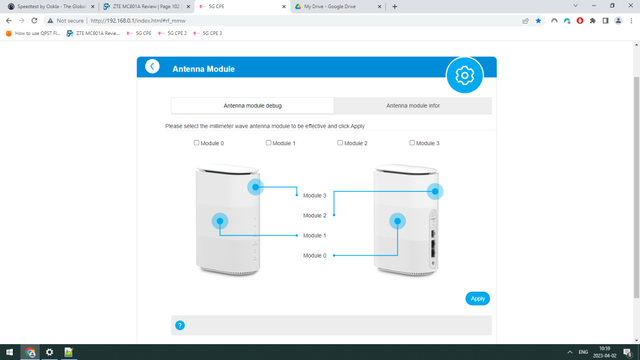
Task: Go forward in browser history
Action: click(x=22, y=21)
